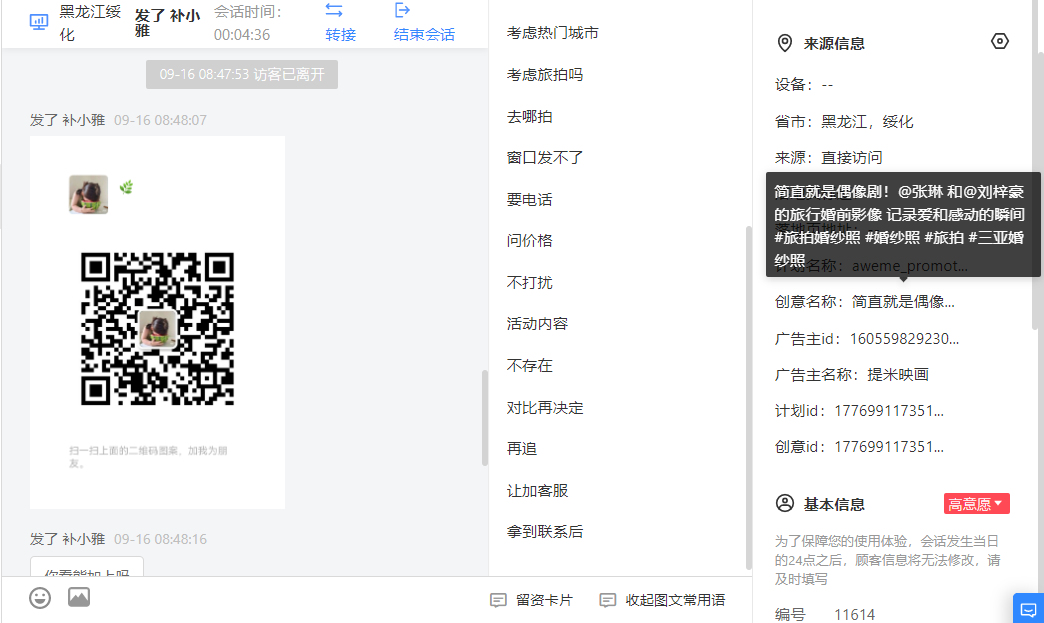The image size is (1044, 623).
Task: Select quick phrase 去哪拍
Action: [529, 116]
